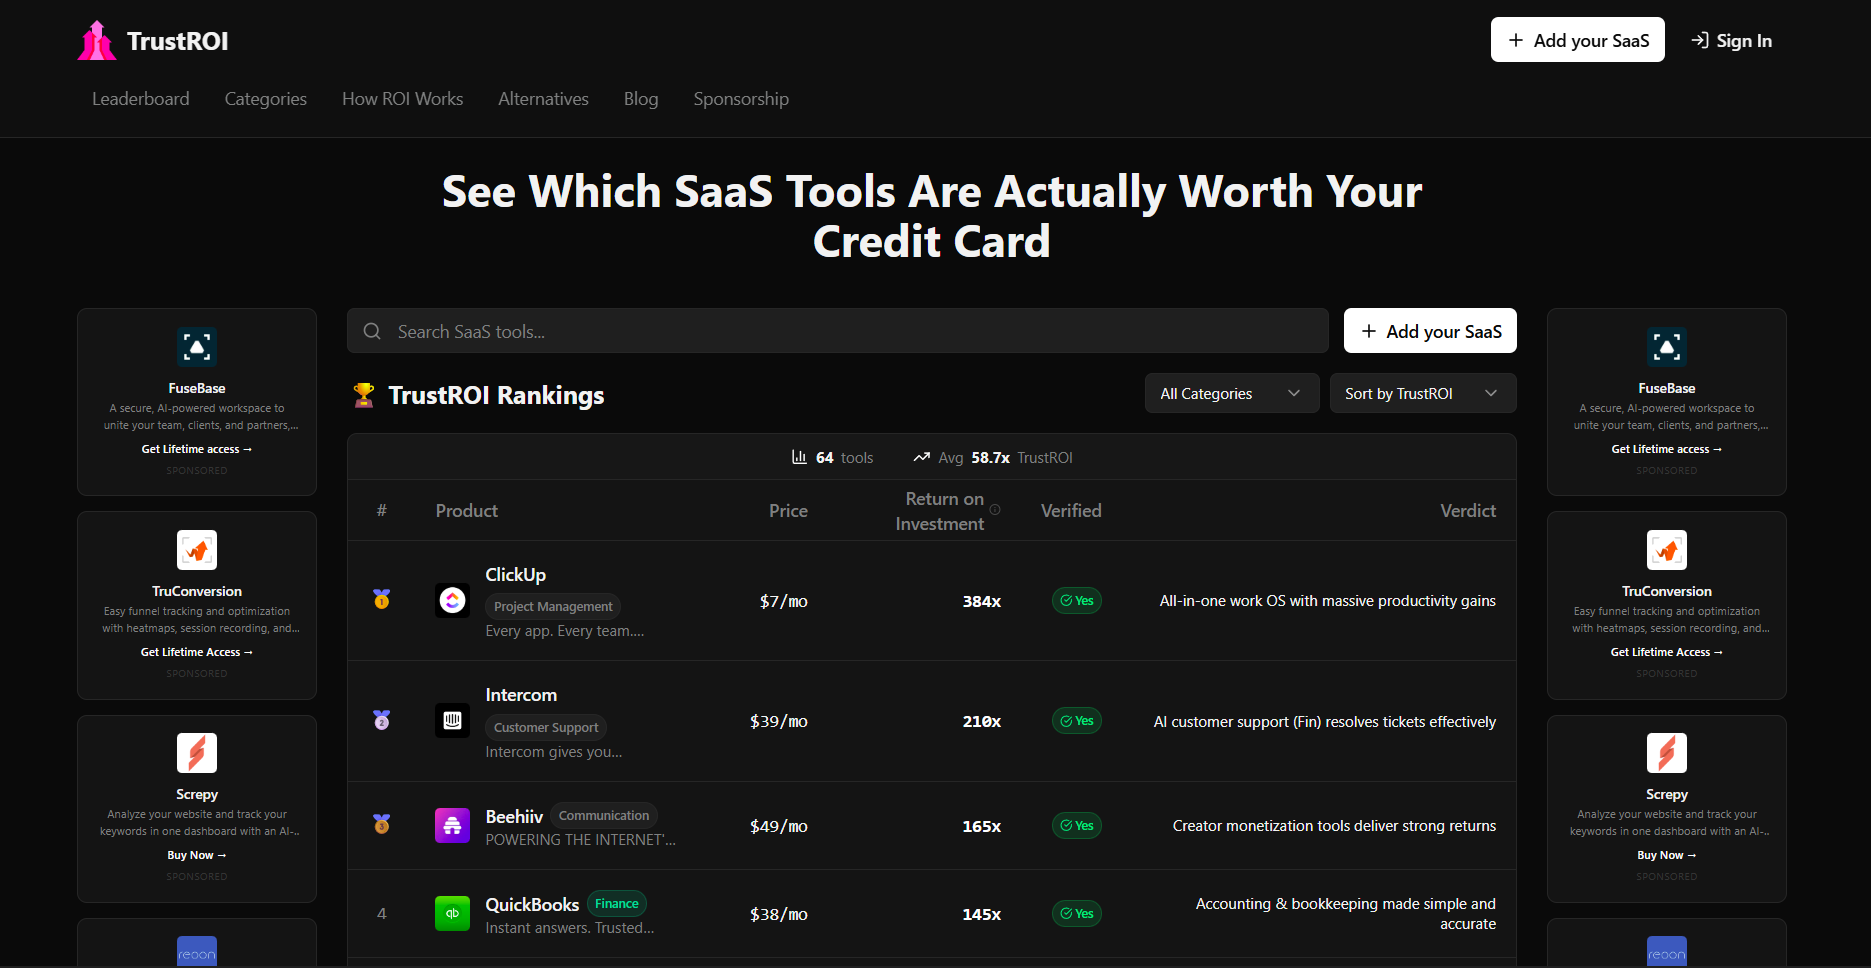Image resolution: width=1871 pixels, height=972 pixels.
Task: Click Get Lifetime access under left FuseBase
Action: point(197,450)
